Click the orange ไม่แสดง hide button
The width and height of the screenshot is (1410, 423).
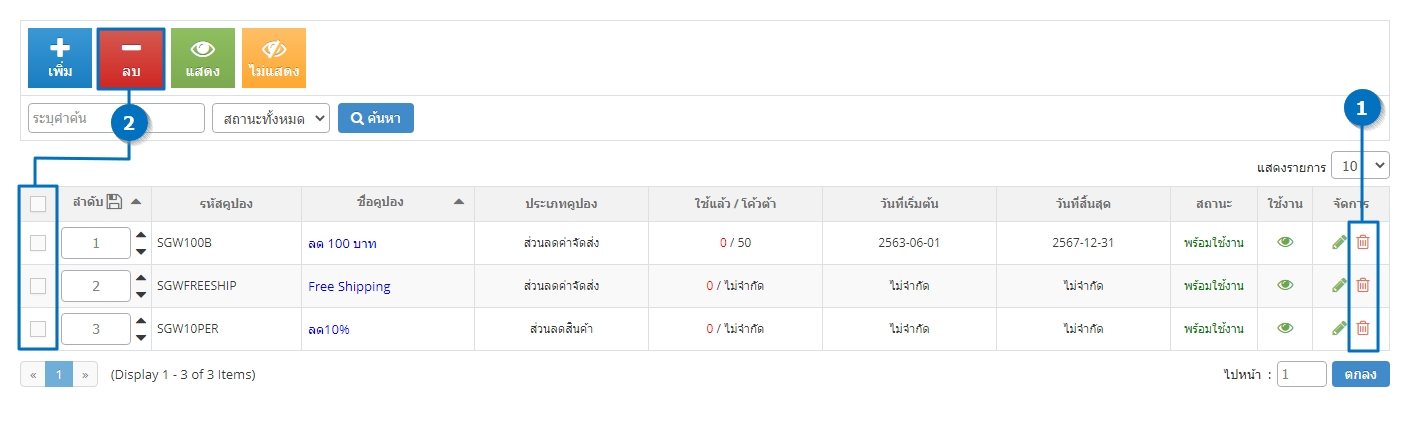[274, 58]
